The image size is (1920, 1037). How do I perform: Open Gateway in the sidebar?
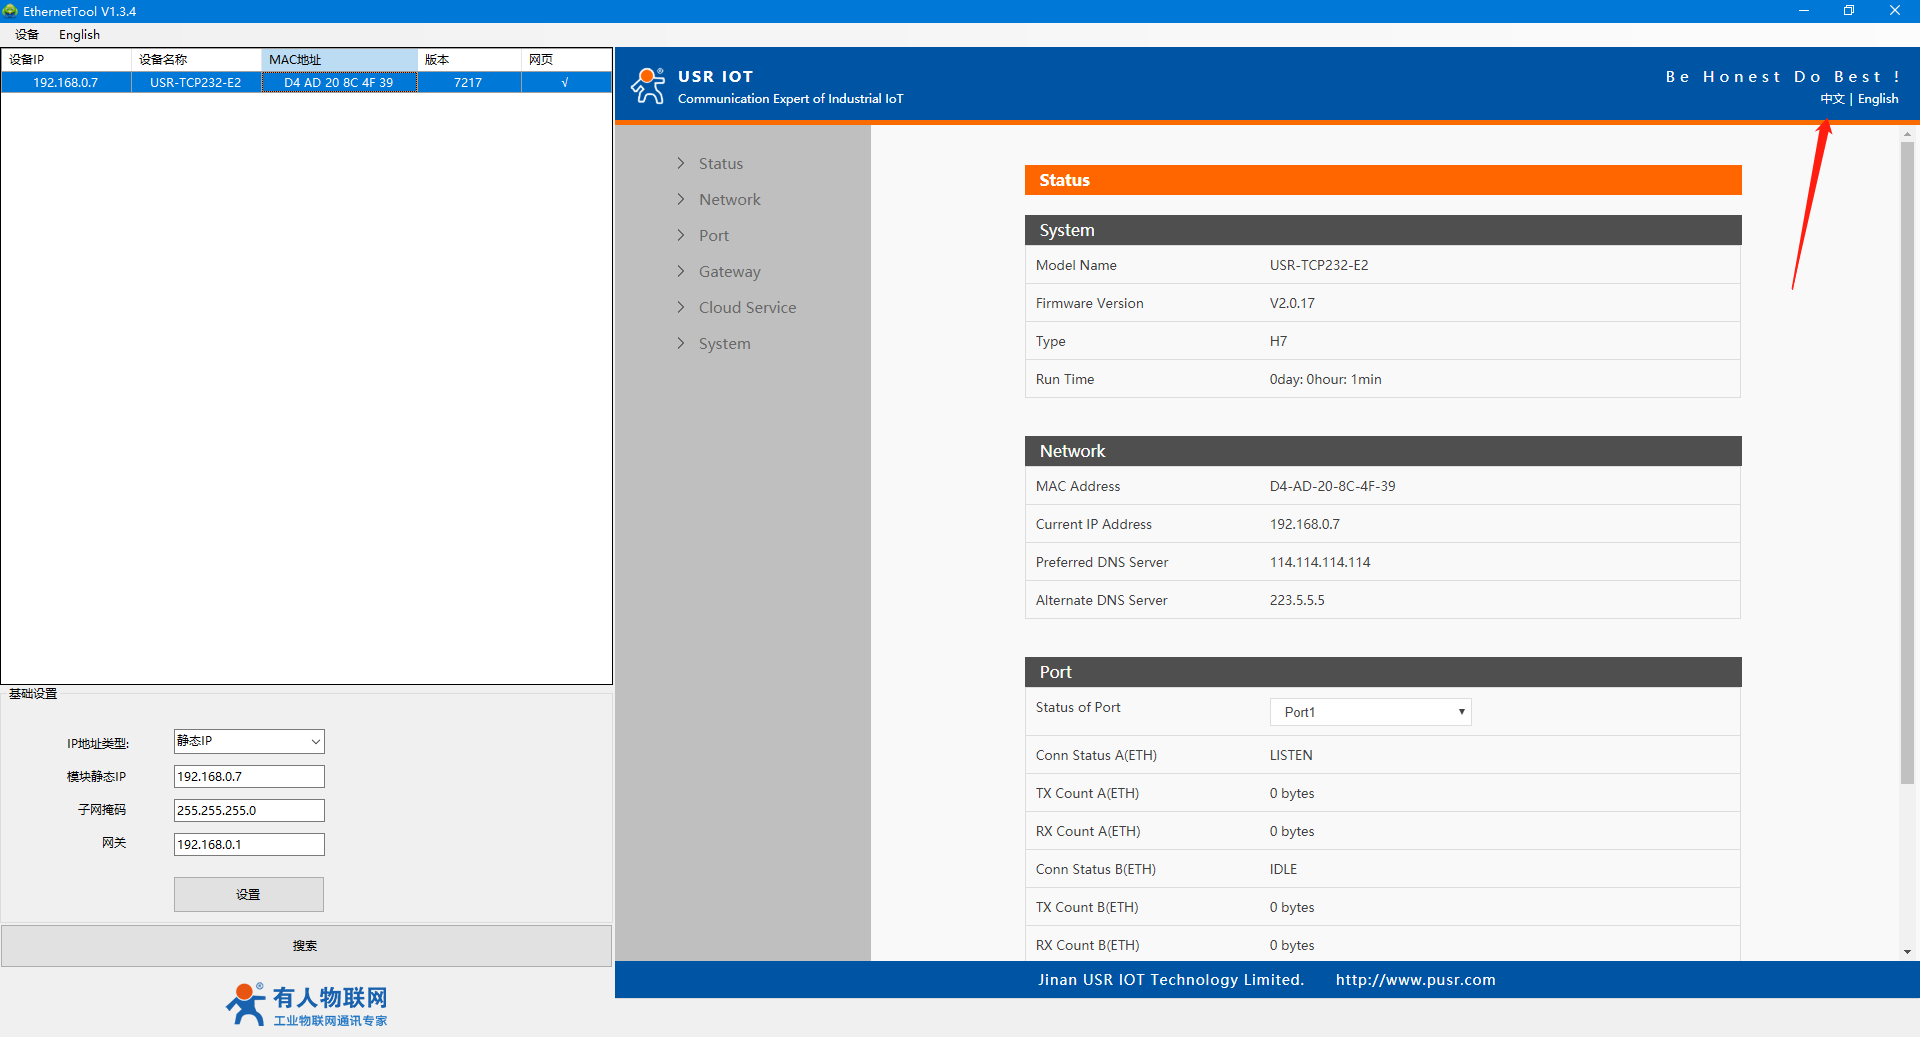tap(729, 272)
